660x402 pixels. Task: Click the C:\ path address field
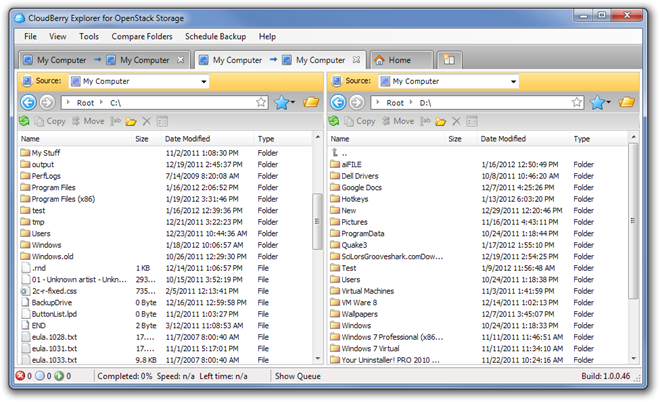point(165,102)
